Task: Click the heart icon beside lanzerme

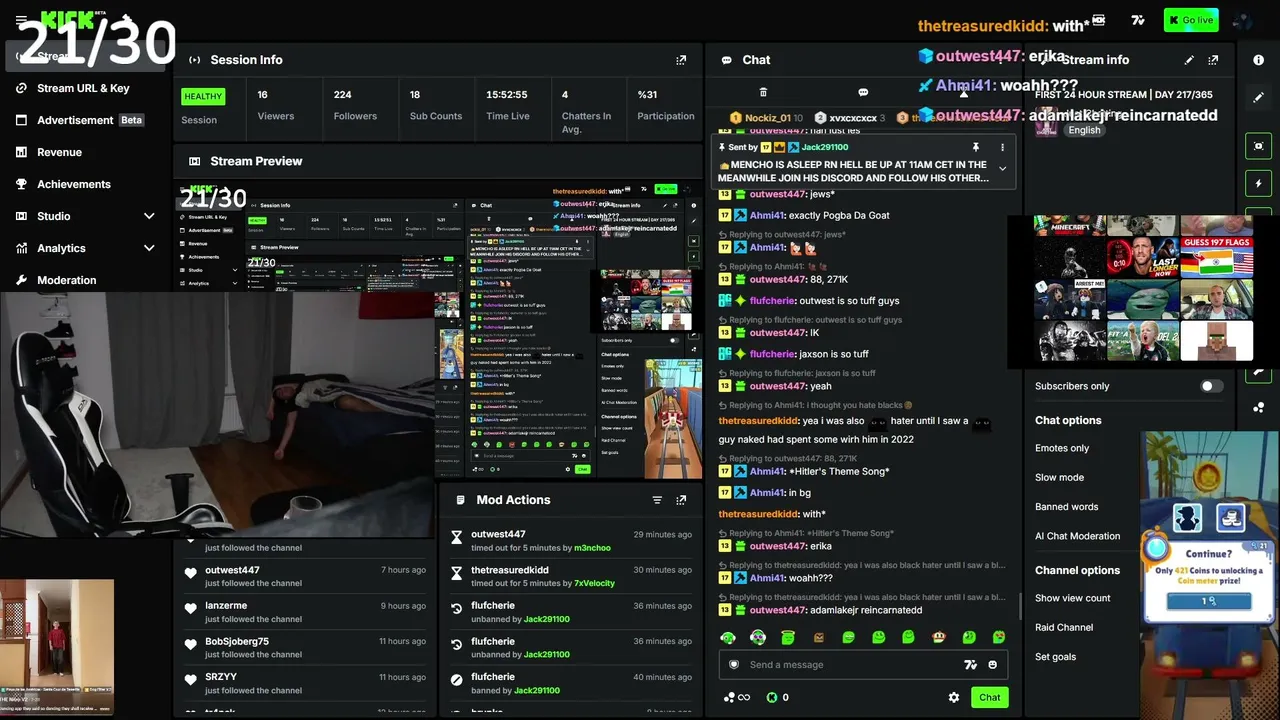Action: [x=191, y=609]
